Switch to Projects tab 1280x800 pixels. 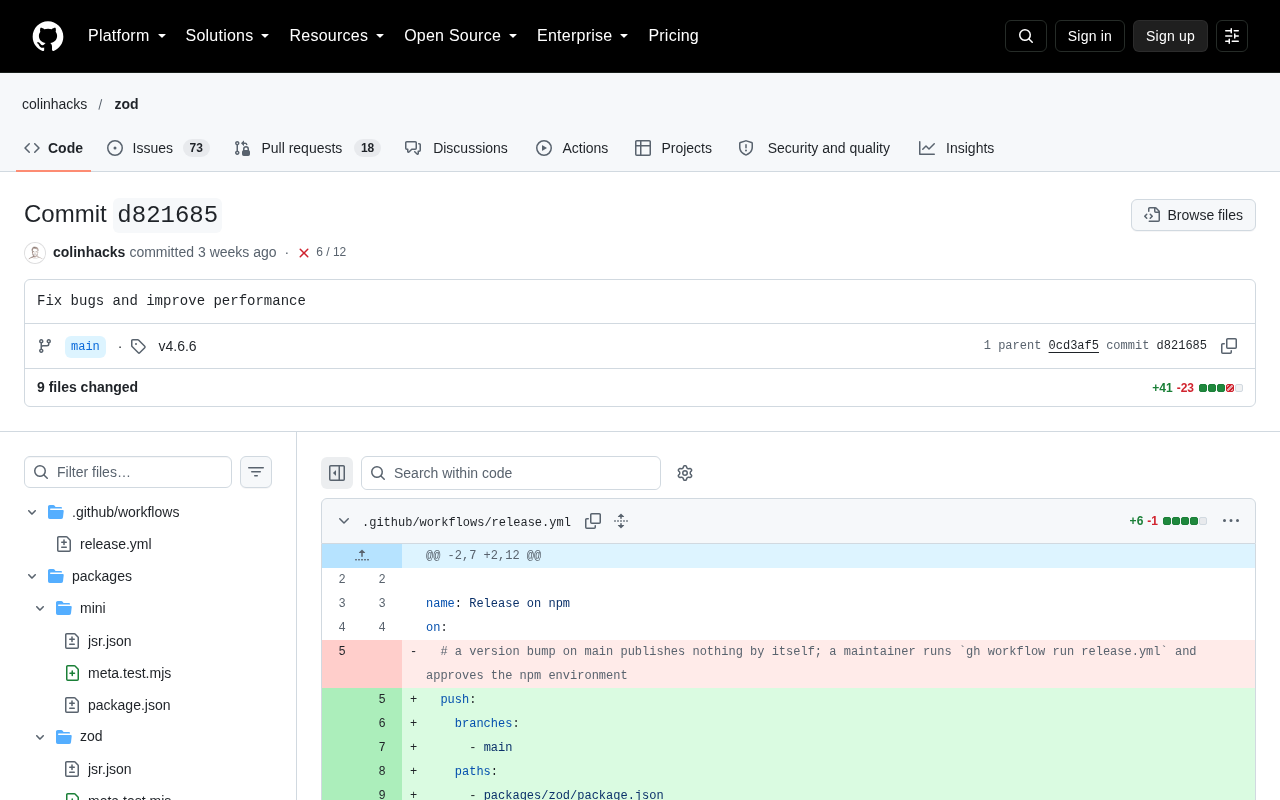pos(673,148)
